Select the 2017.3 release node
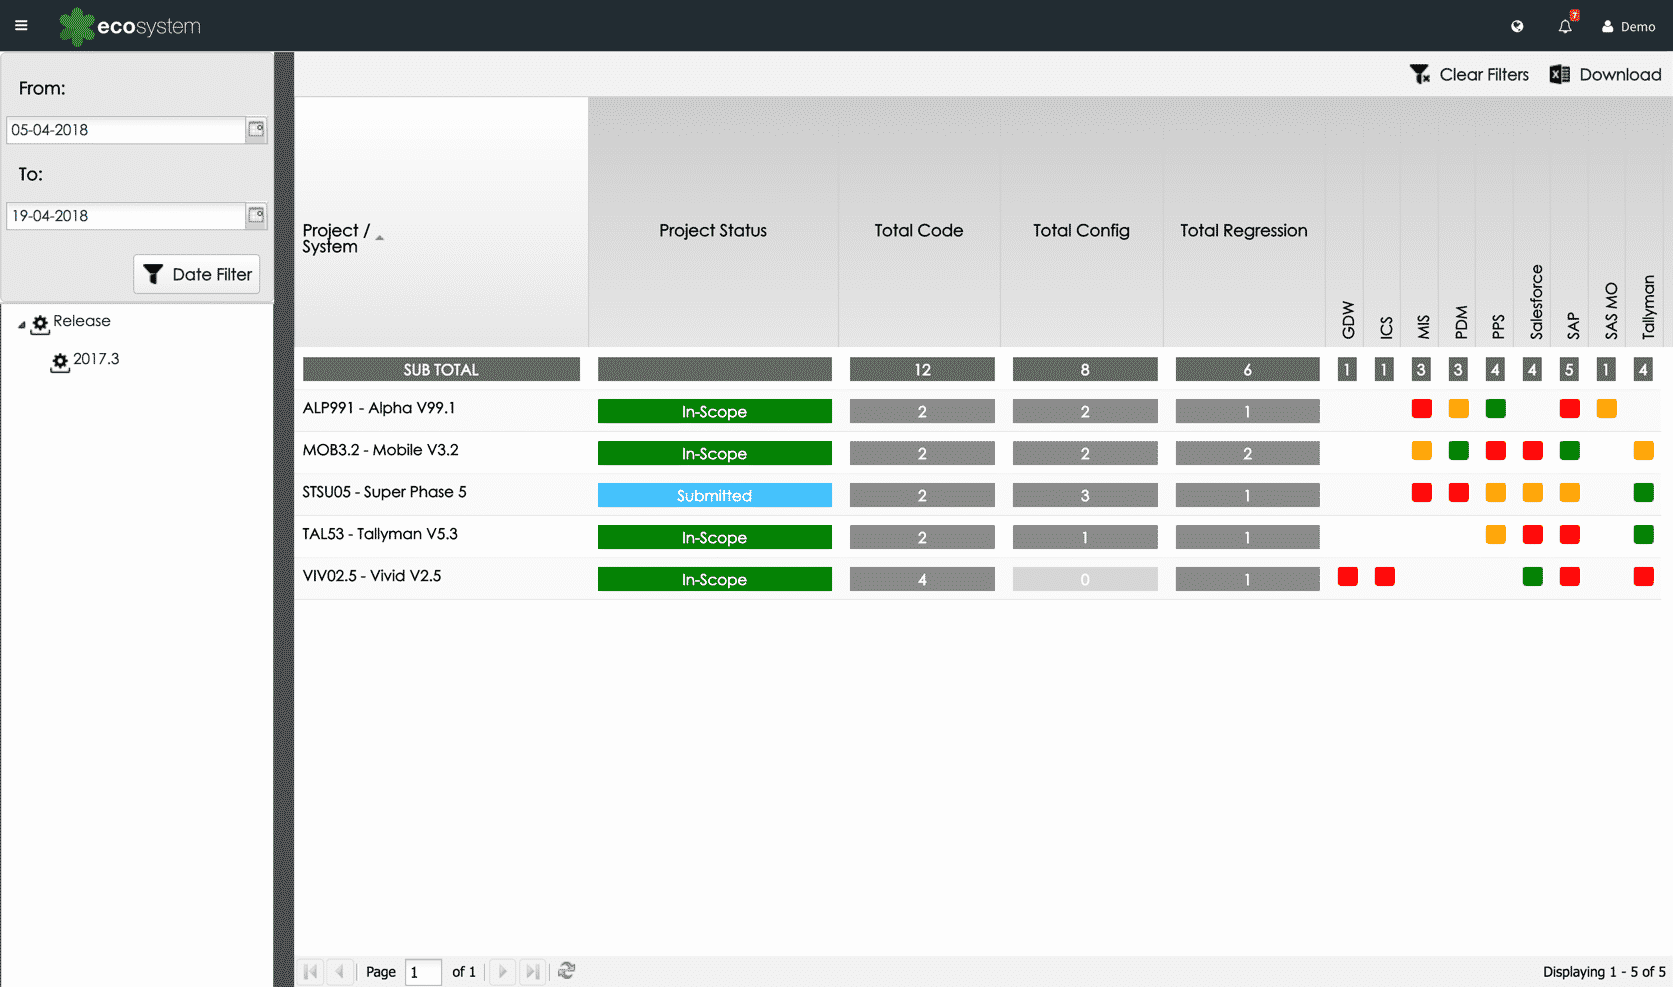1673x987 pixels. click(x=96, y=359)
